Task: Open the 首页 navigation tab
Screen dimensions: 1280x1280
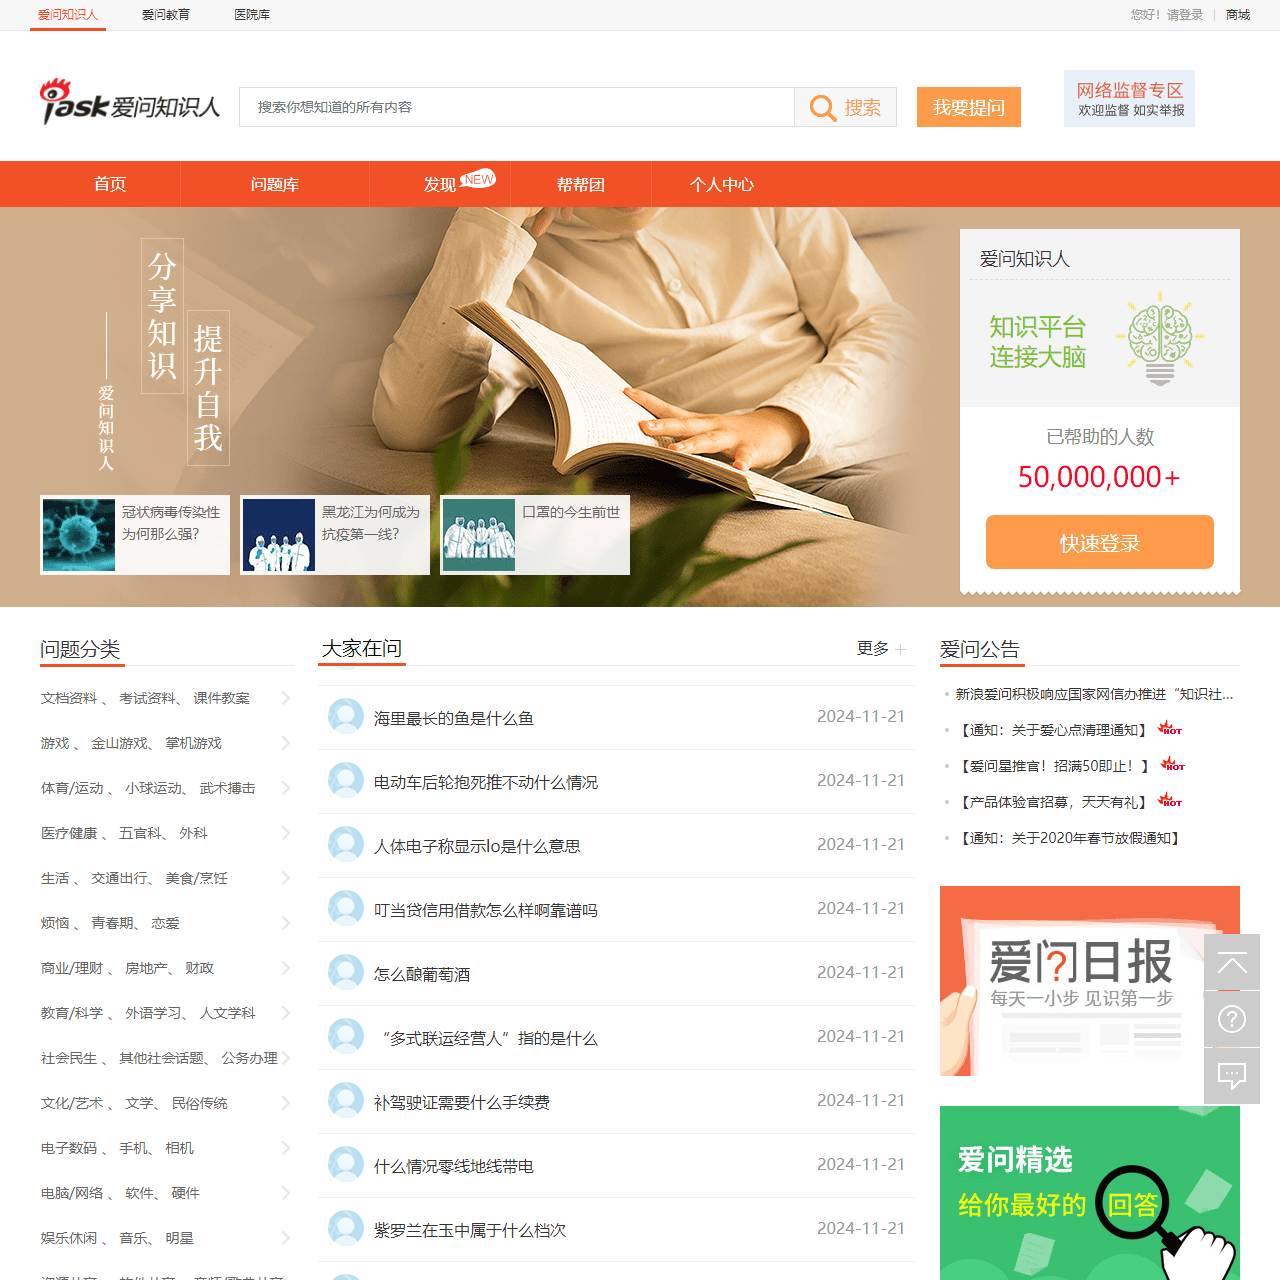Action: pyautogui.click(x=110, y=184)
